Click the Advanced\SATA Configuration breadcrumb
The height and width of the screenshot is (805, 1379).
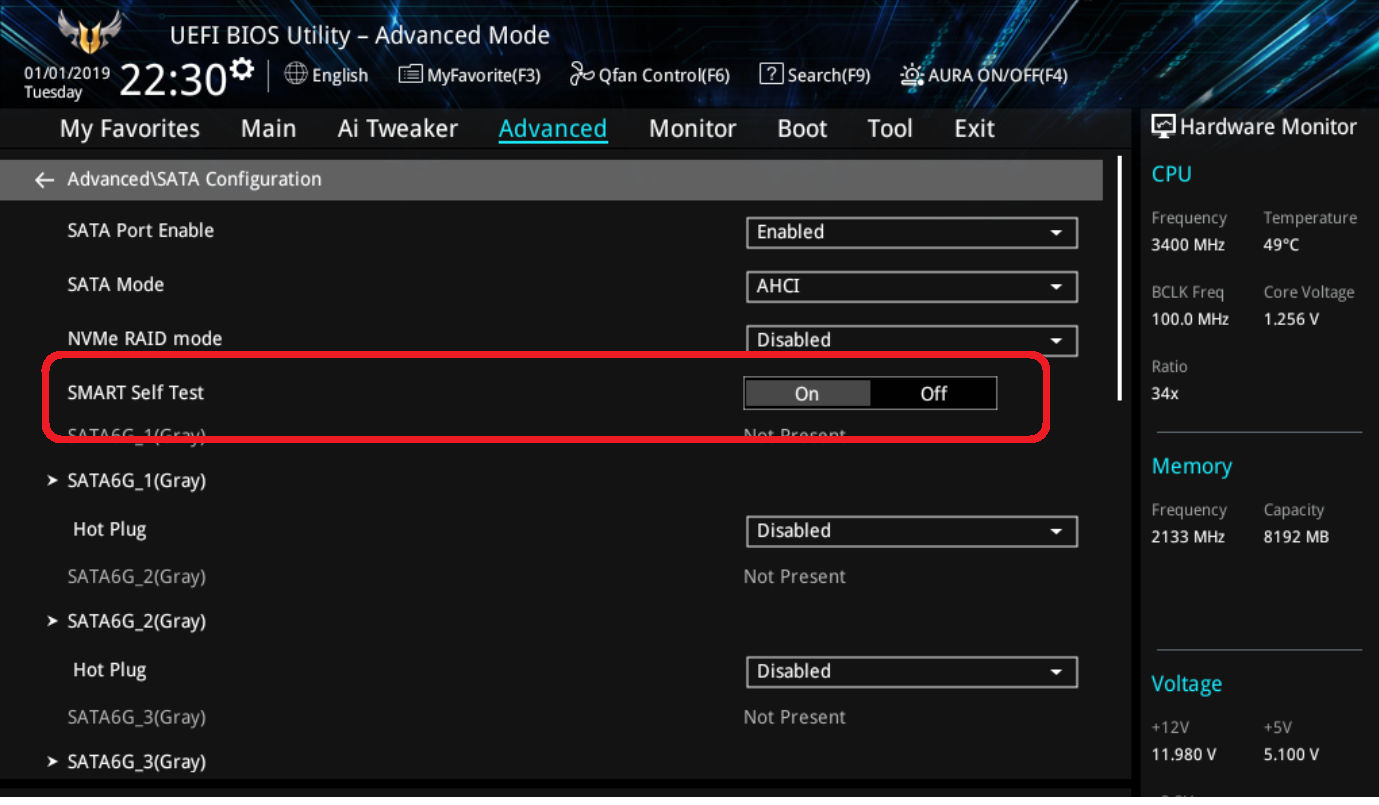194,180
